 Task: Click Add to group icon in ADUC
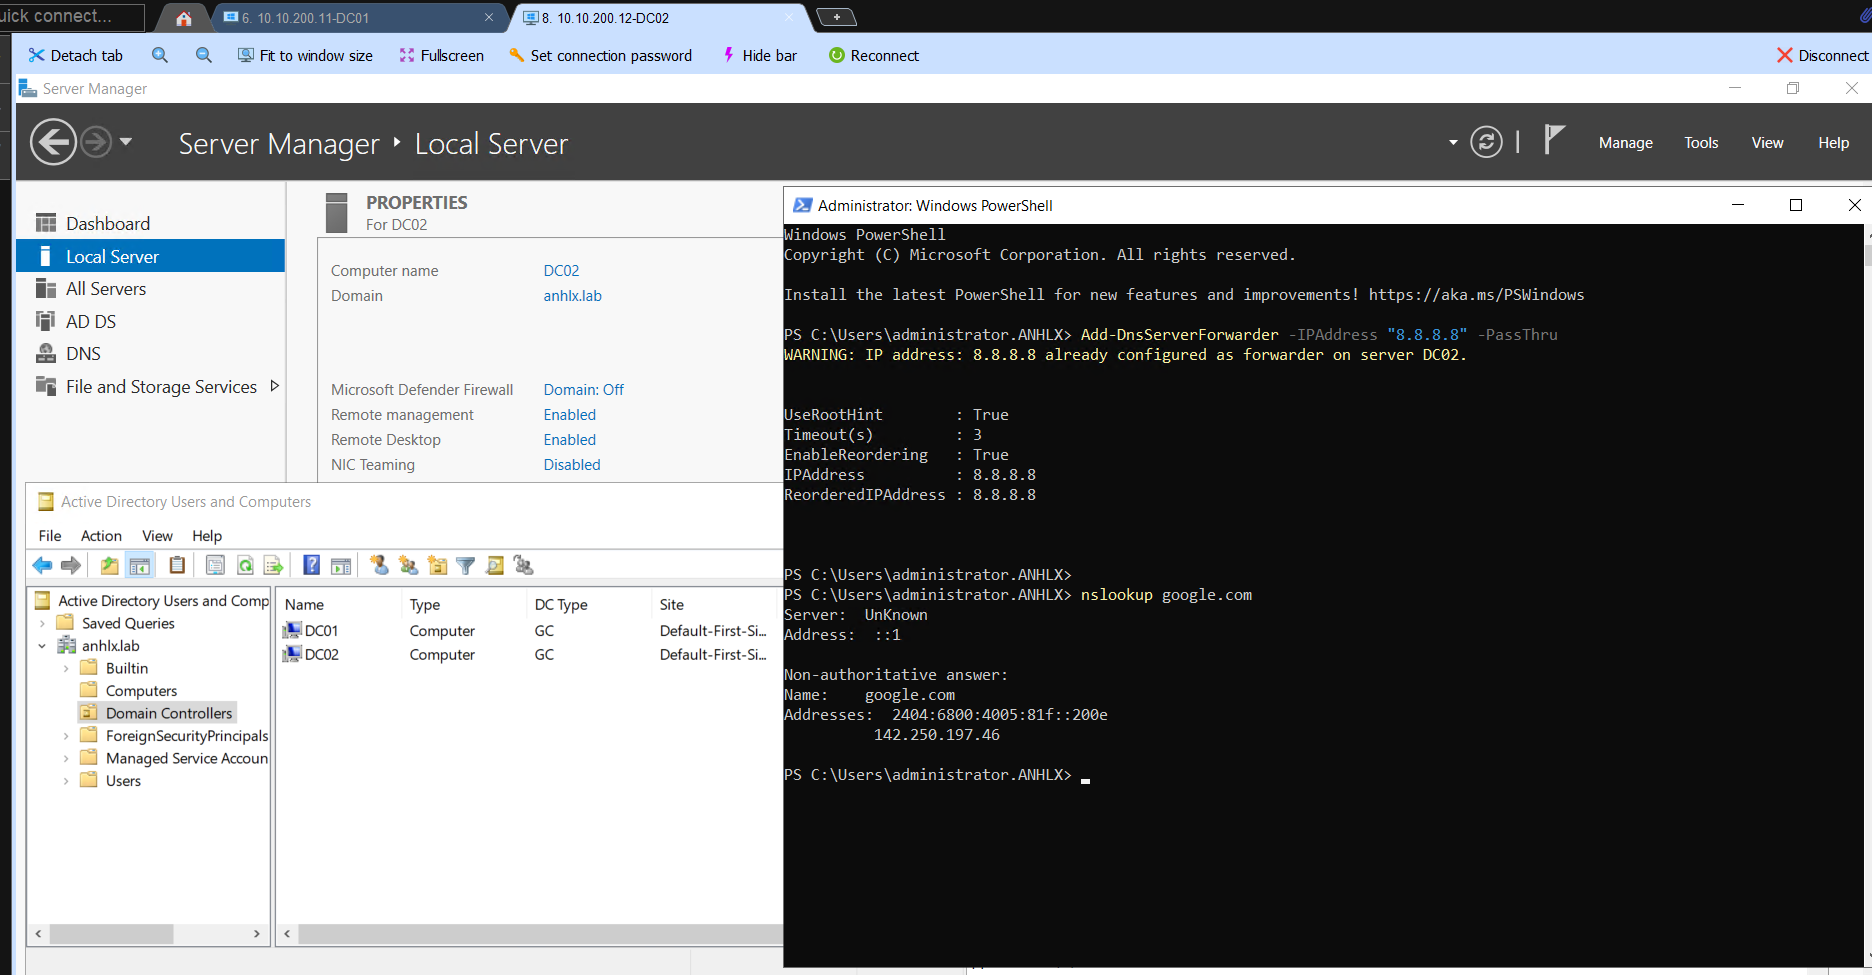[523, 566]
